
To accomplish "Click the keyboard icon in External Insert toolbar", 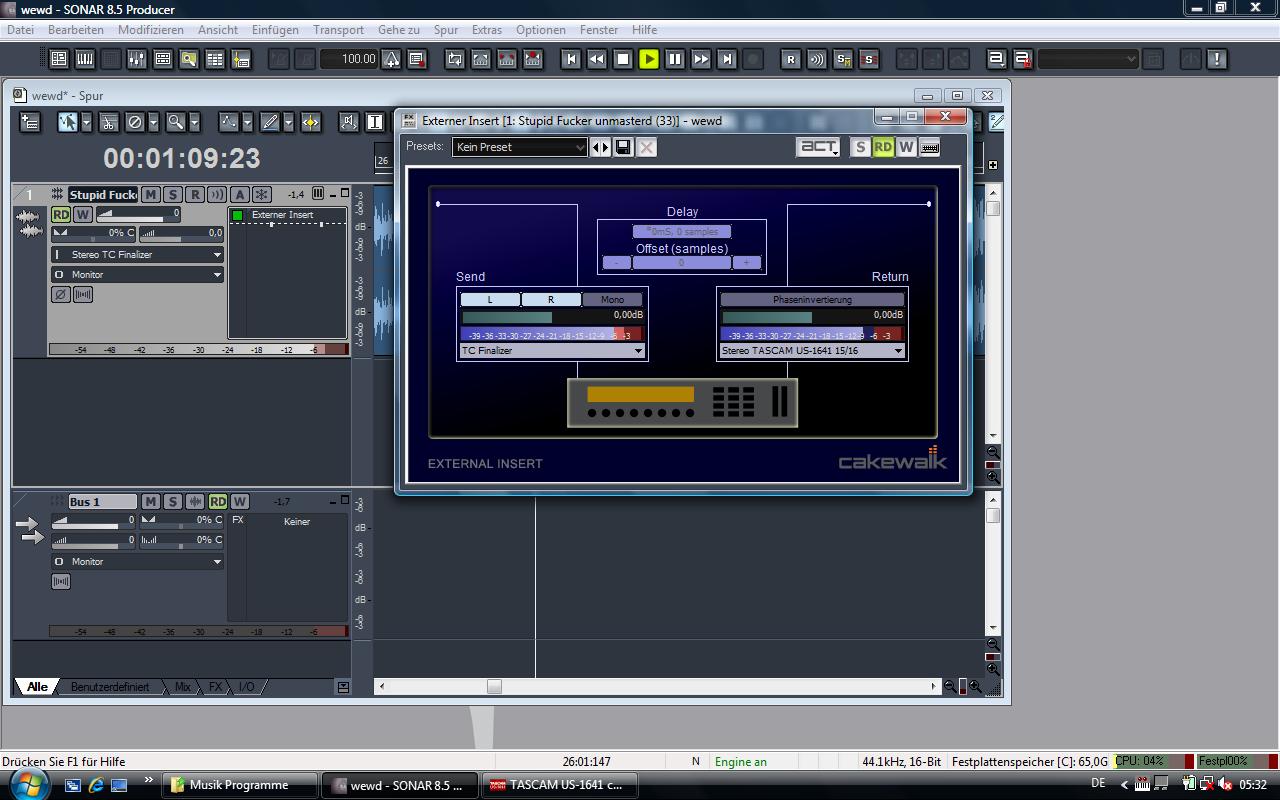I will 930,147.
